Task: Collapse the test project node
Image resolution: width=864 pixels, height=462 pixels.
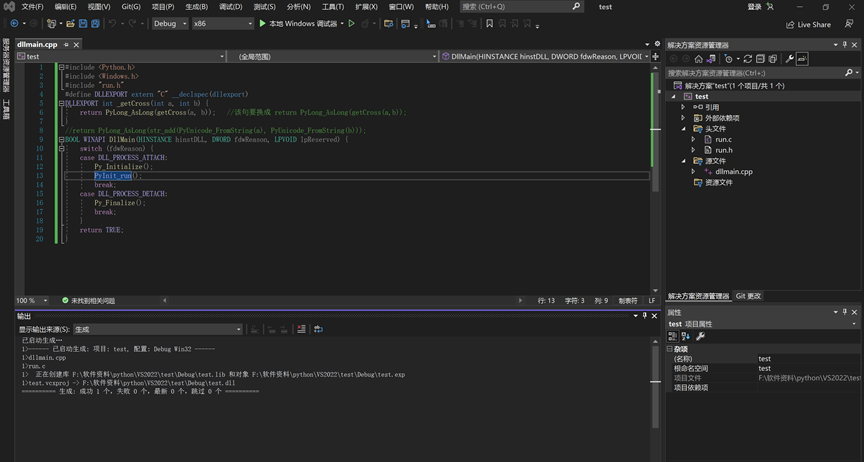Action: (x=673, y=96)
